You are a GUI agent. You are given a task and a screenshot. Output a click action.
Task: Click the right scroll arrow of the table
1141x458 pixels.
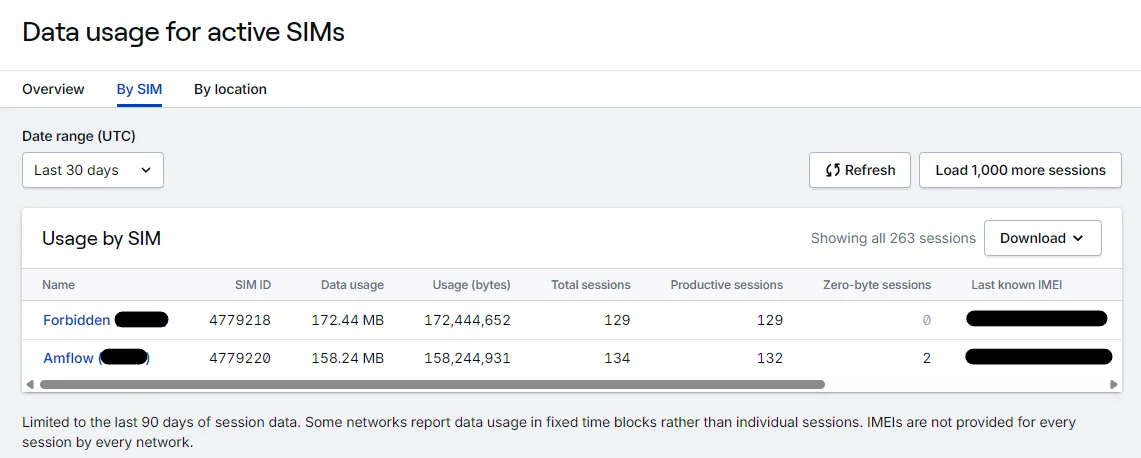1113,384
